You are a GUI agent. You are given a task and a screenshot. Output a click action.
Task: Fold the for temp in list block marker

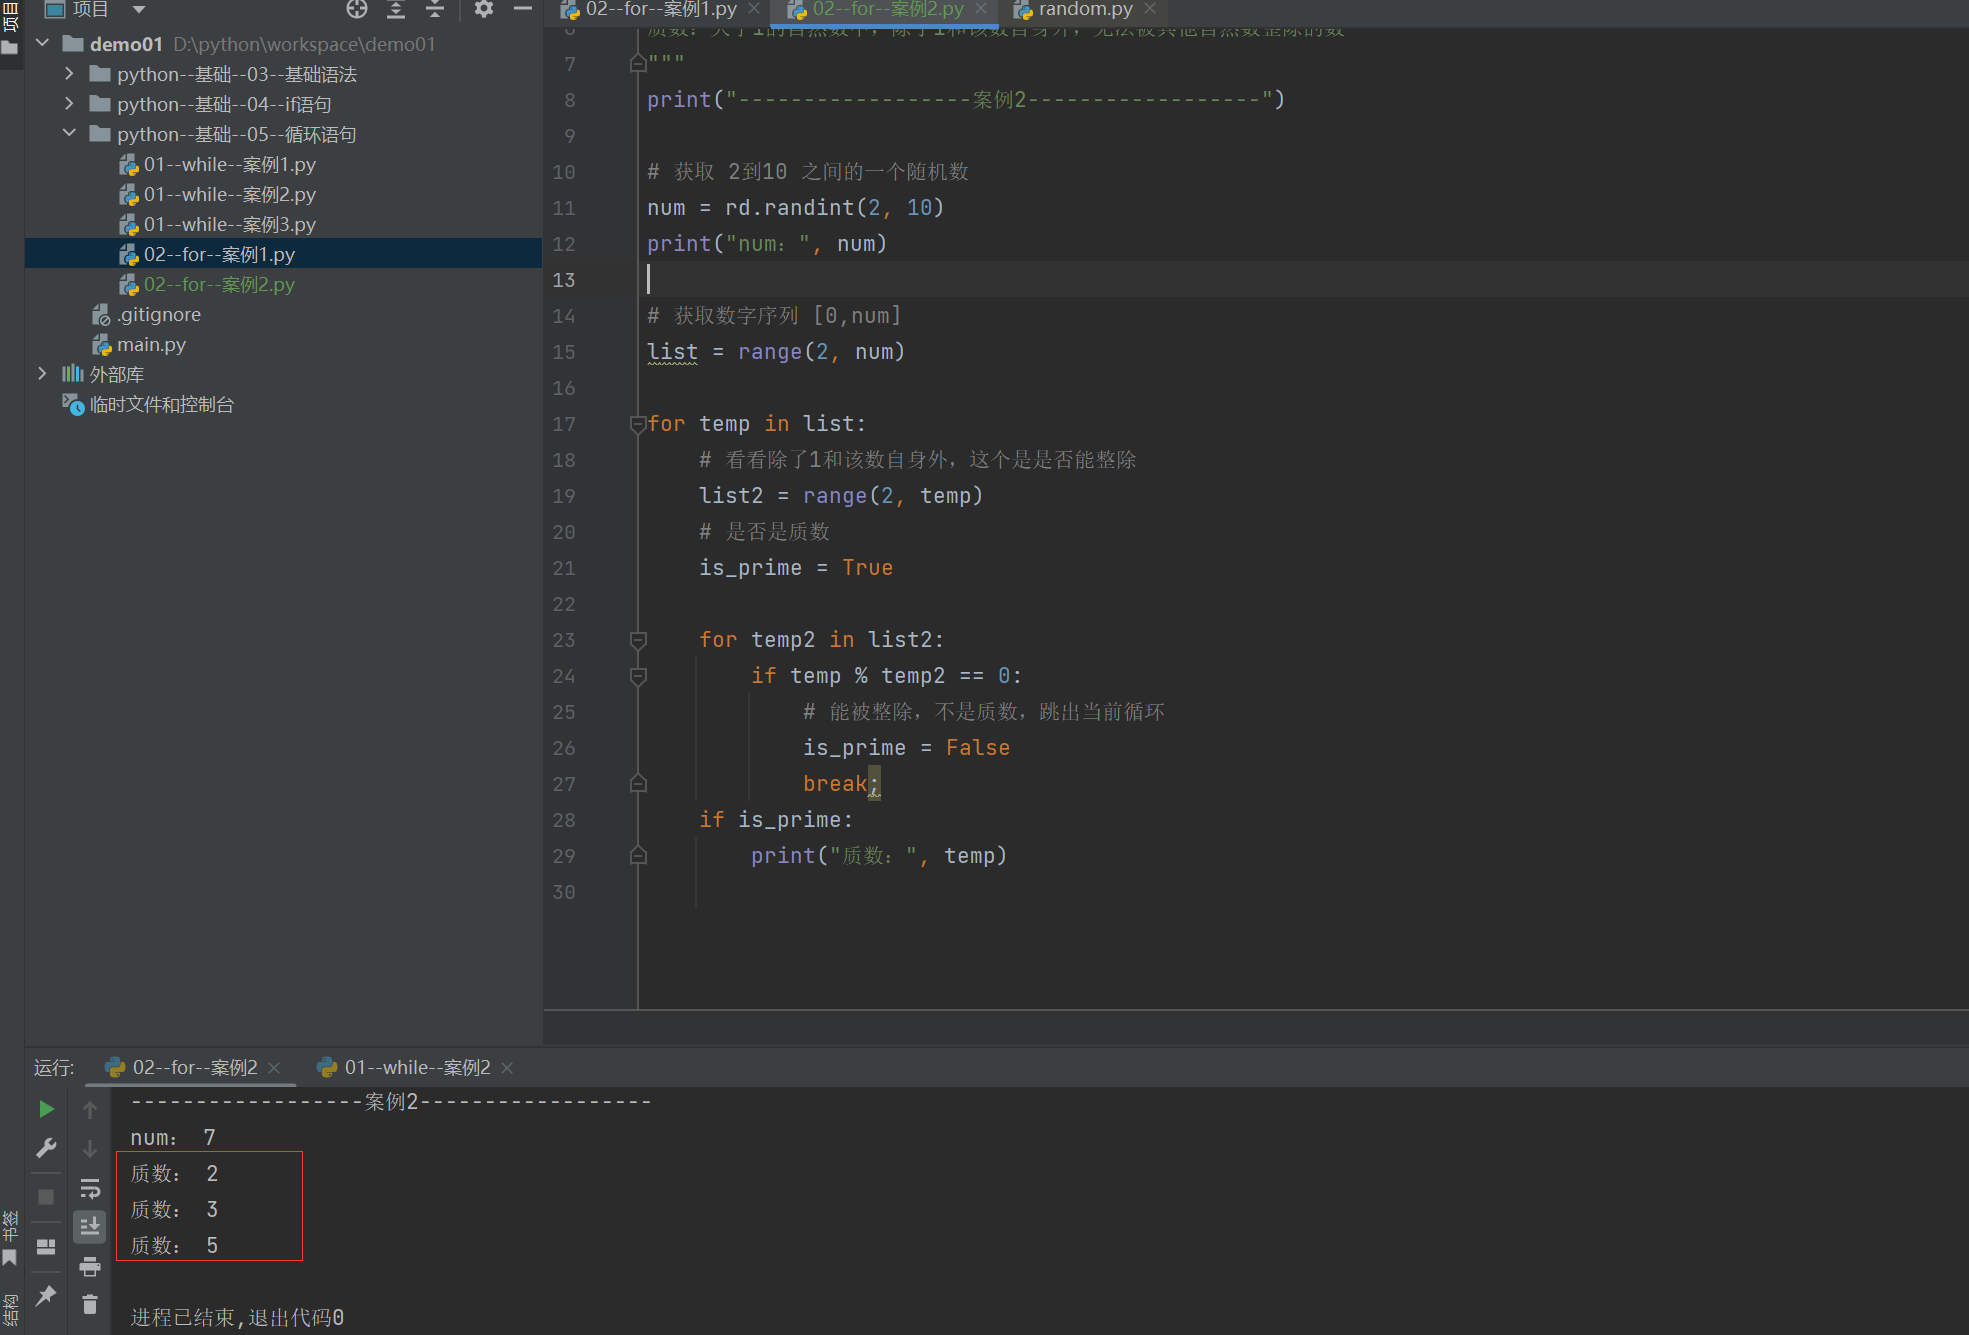tap(638, 424)
